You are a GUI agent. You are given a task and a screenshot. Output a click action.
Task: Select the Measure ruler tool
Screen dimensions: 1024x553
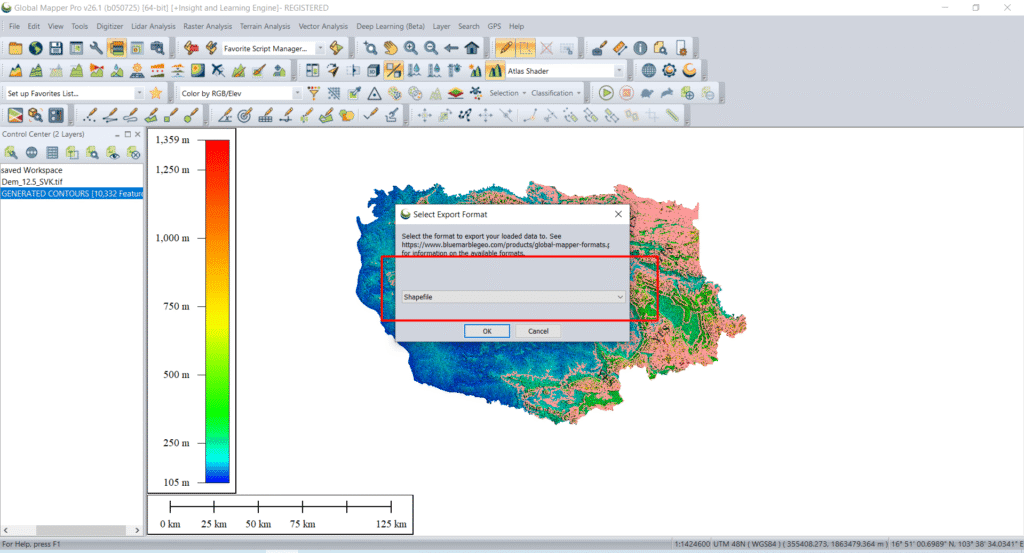620,48
